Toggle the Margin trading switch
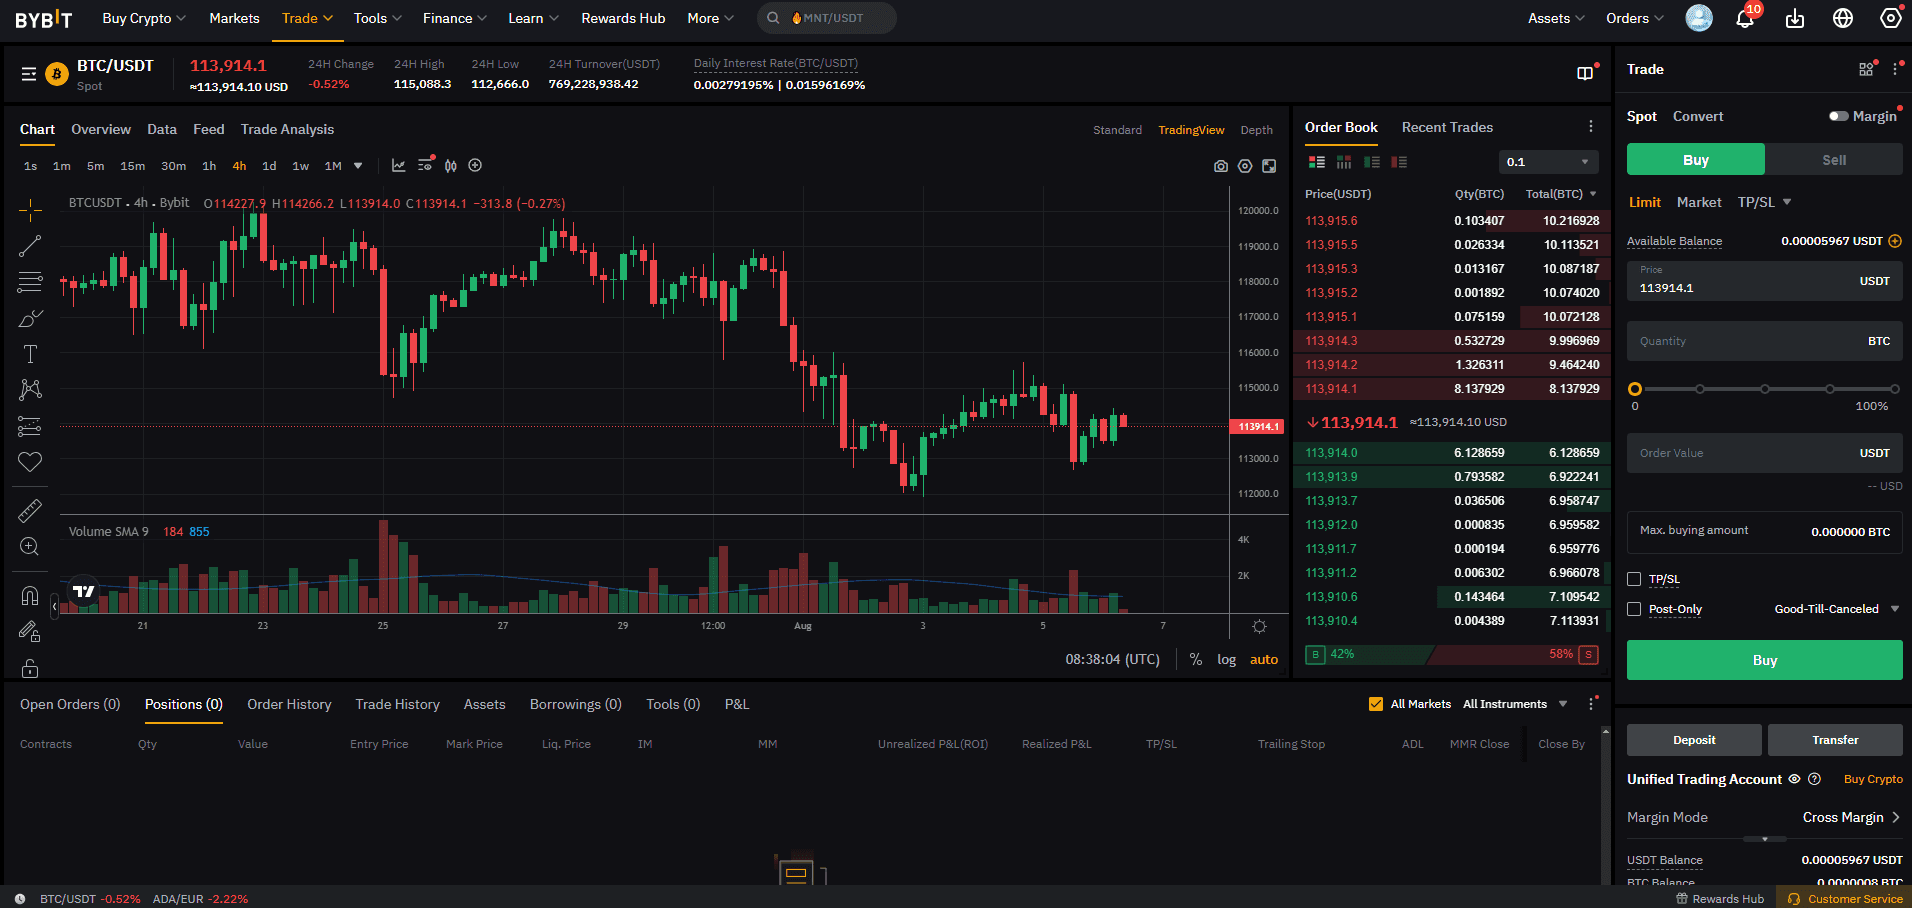Viewport: 1912px width, 908px height. coord(1838,116)
